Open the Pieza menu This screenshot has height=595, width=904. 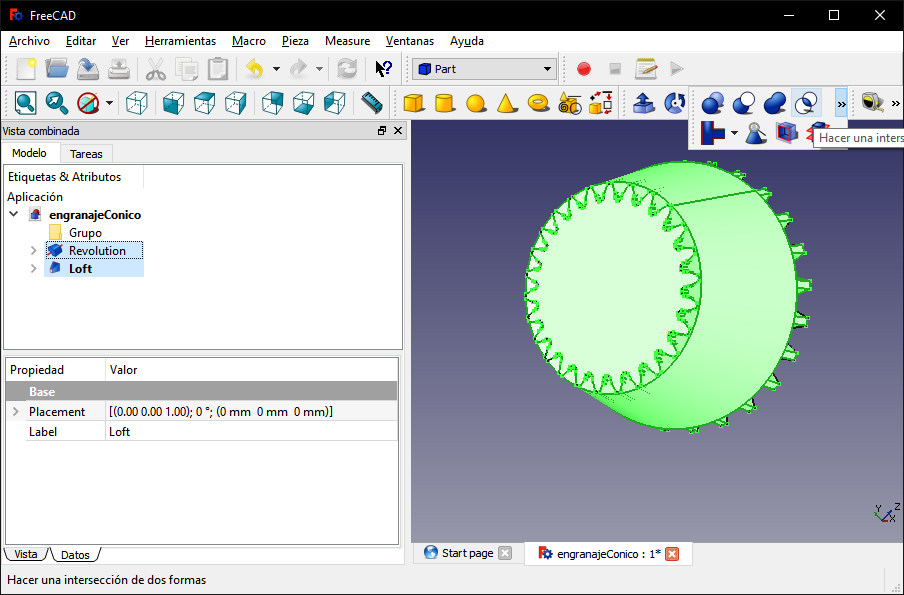tap(295, 41)
